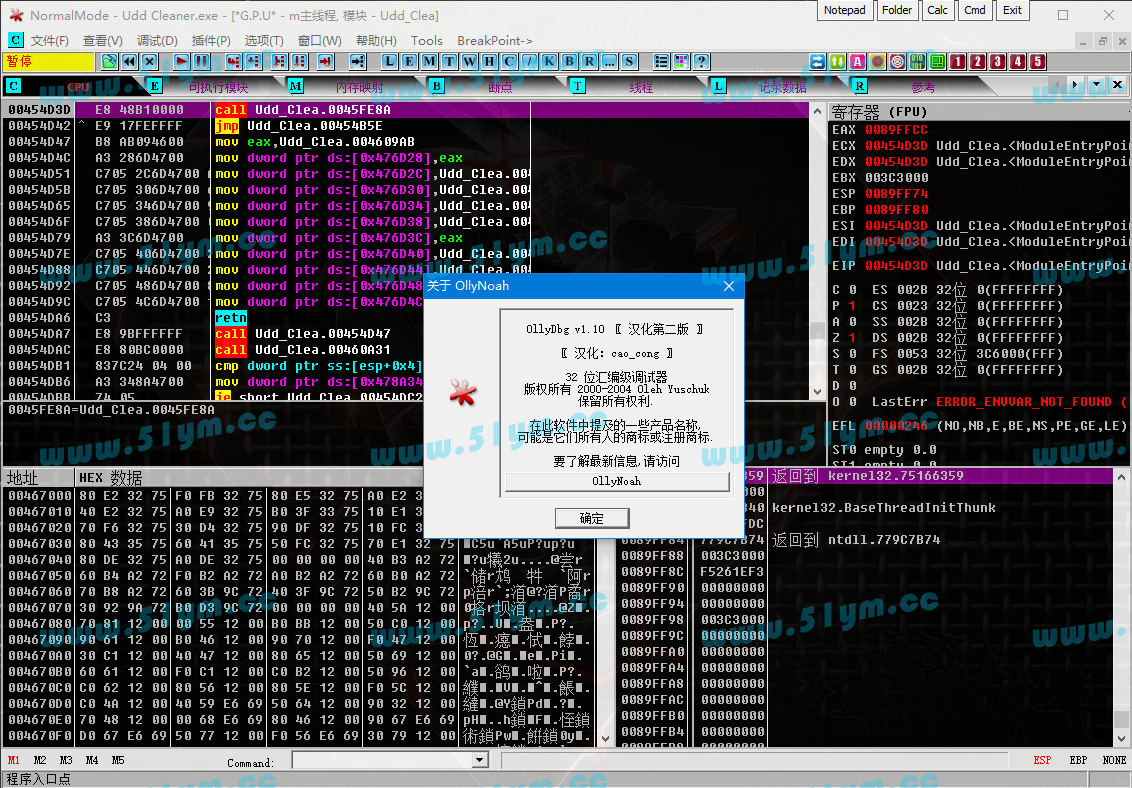Select NONE stack follow option
This screenshot has height=788, width=1132.
pos(1114,761)
